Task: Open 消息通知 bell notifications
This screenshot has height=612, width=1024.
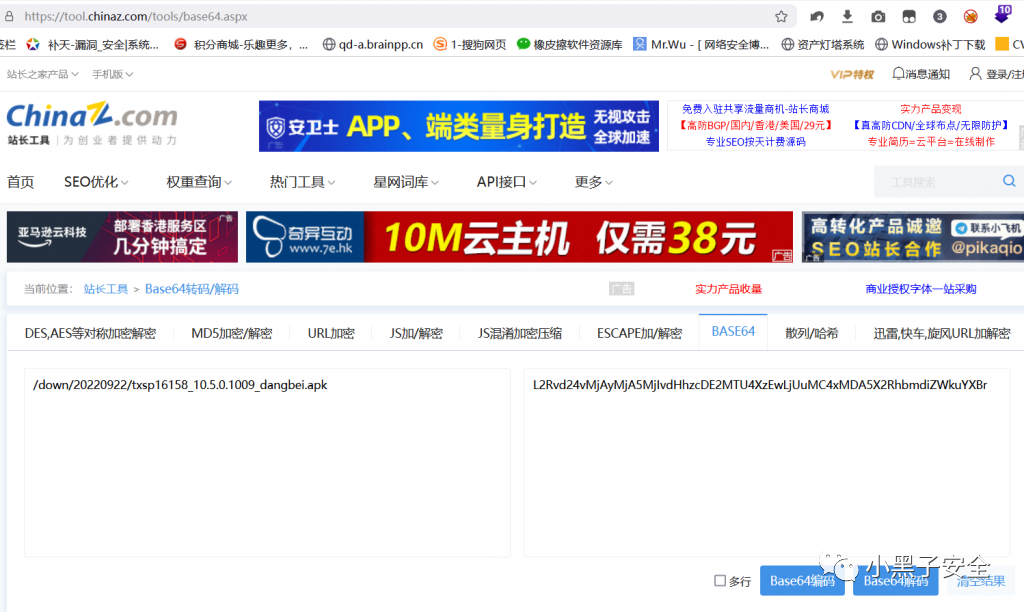Action: click(x=921, y=74)
